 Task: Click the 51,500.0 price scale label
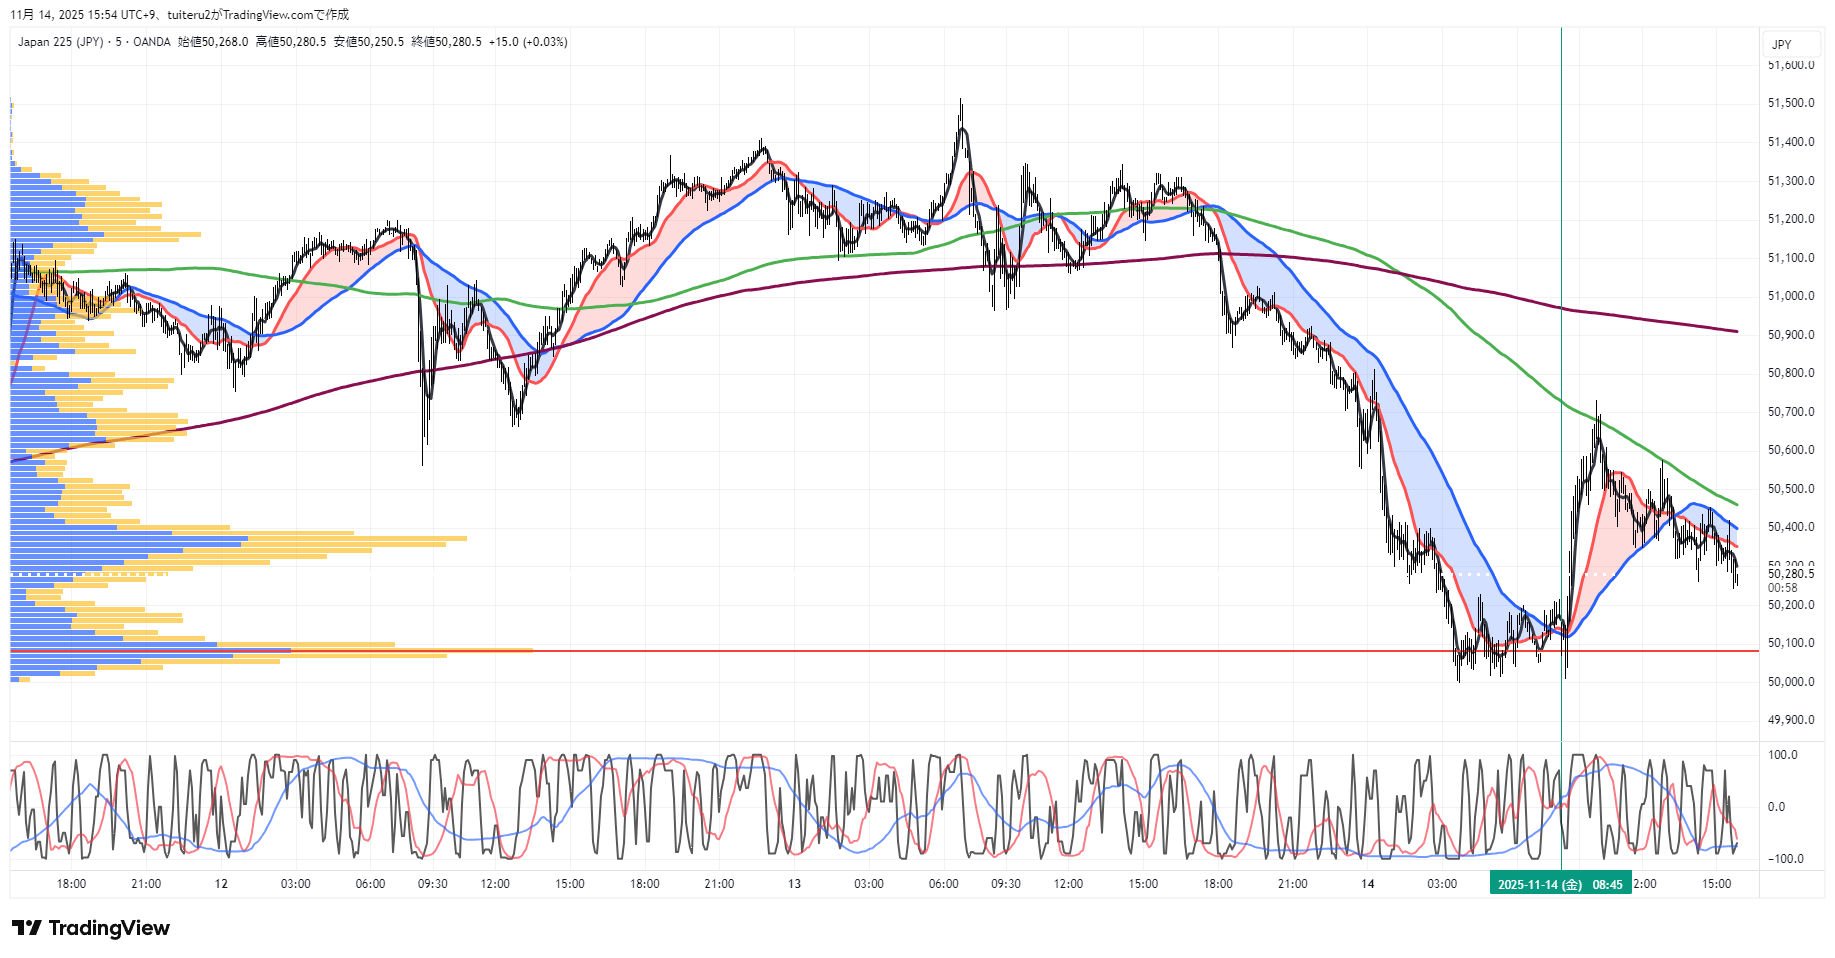point(1790,103)
